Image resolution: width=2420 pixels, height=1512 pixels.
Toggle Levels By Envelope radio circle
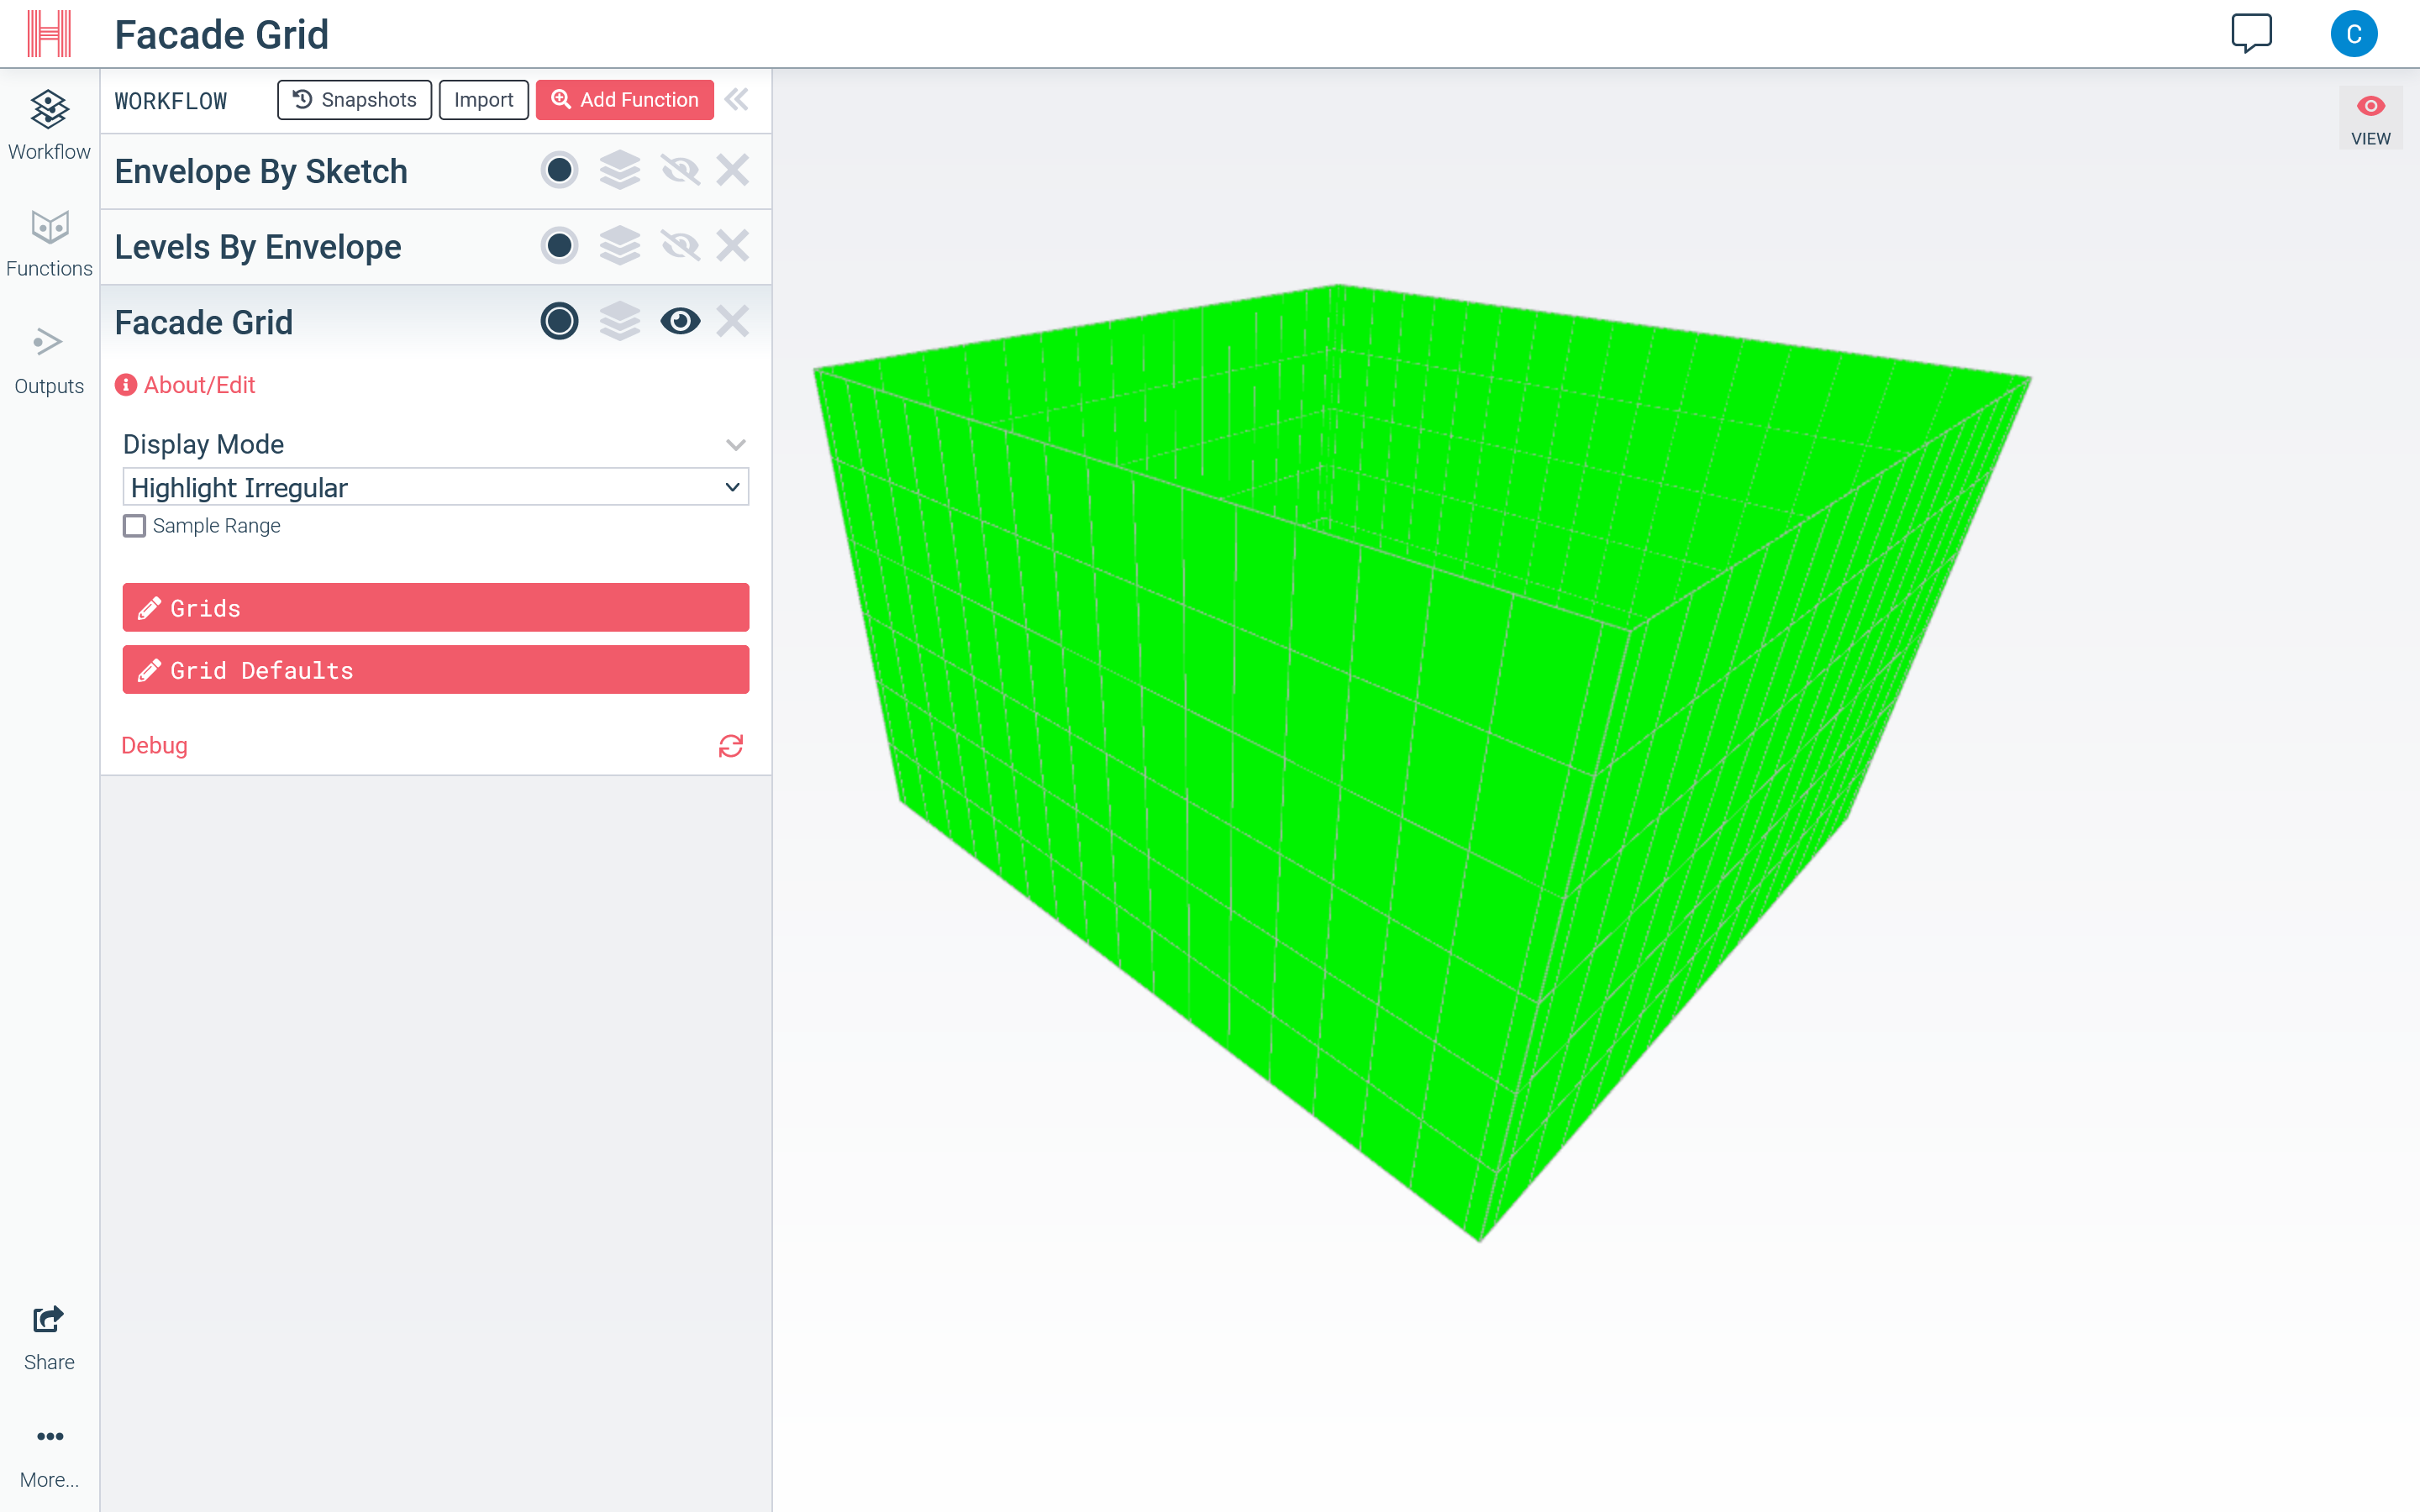[559, 246]
